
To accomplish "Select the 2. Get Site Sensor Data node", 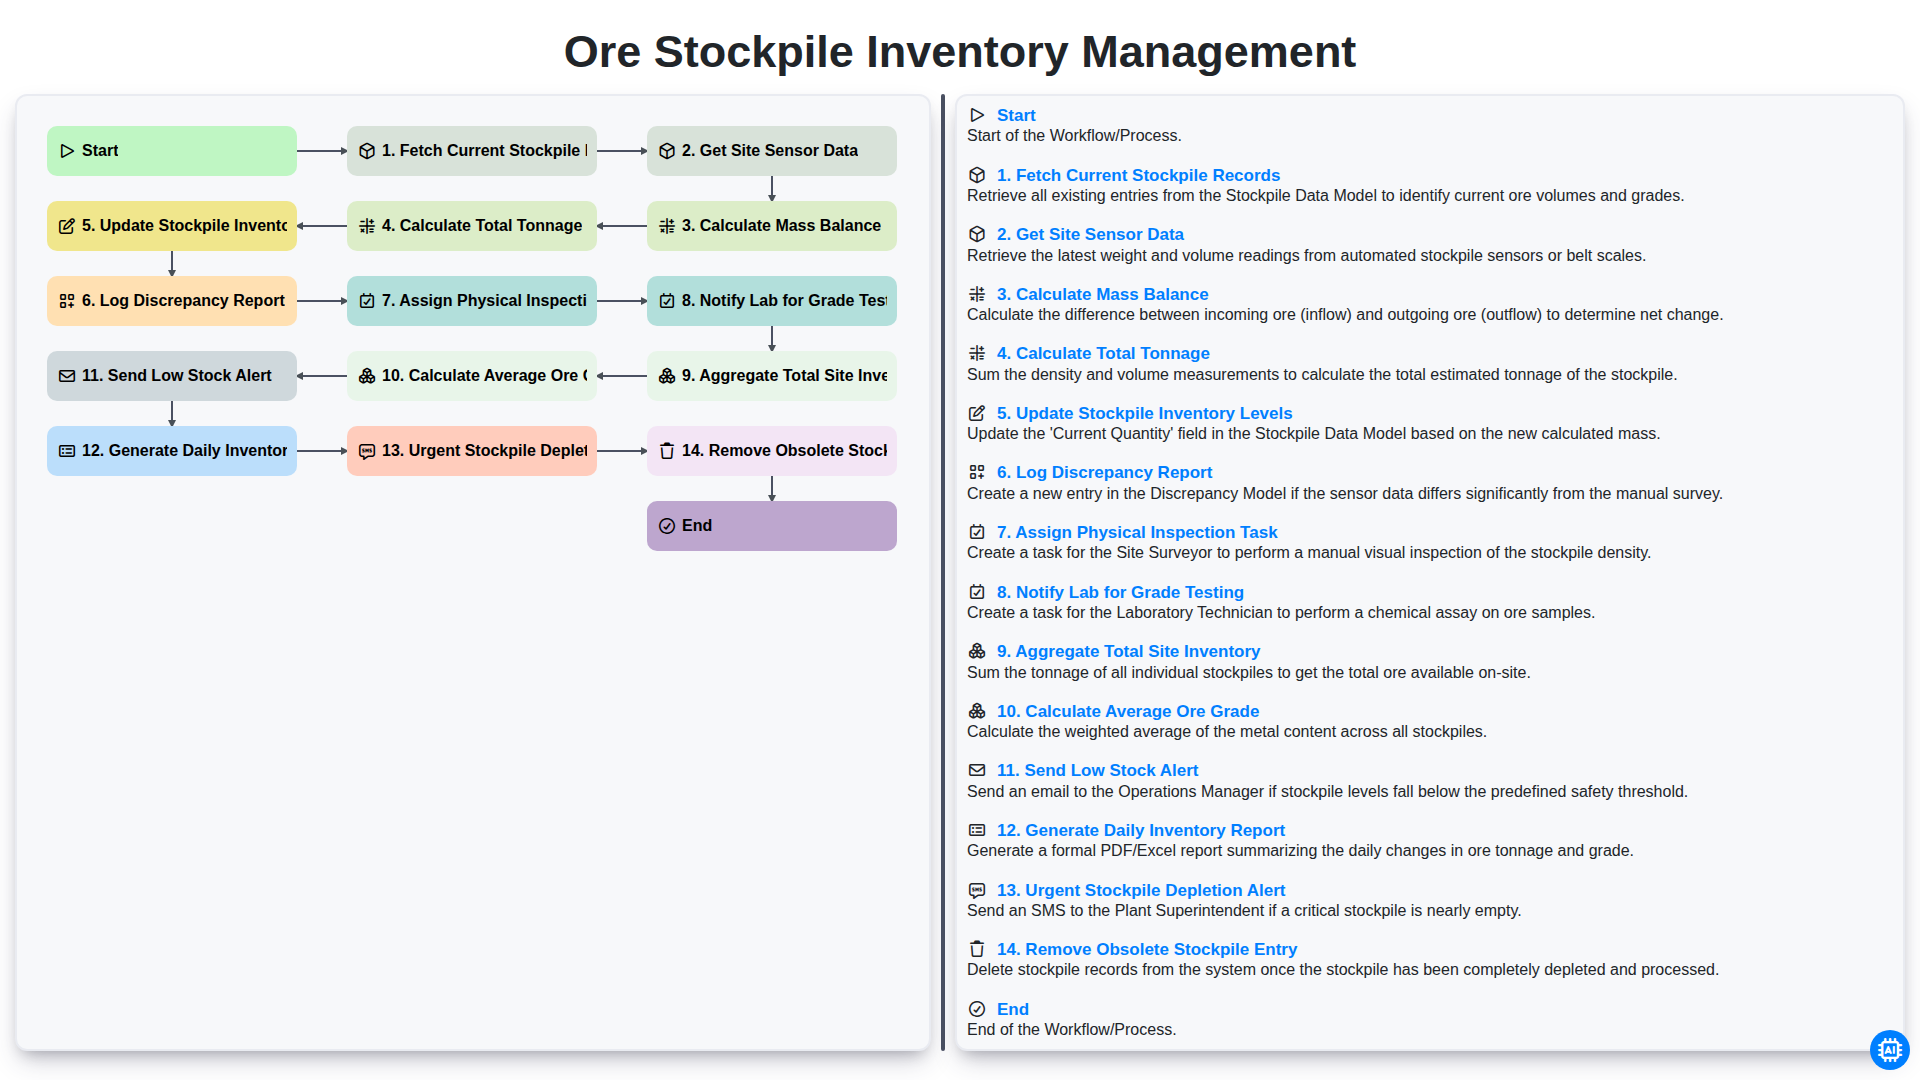I will click(772, 151).
